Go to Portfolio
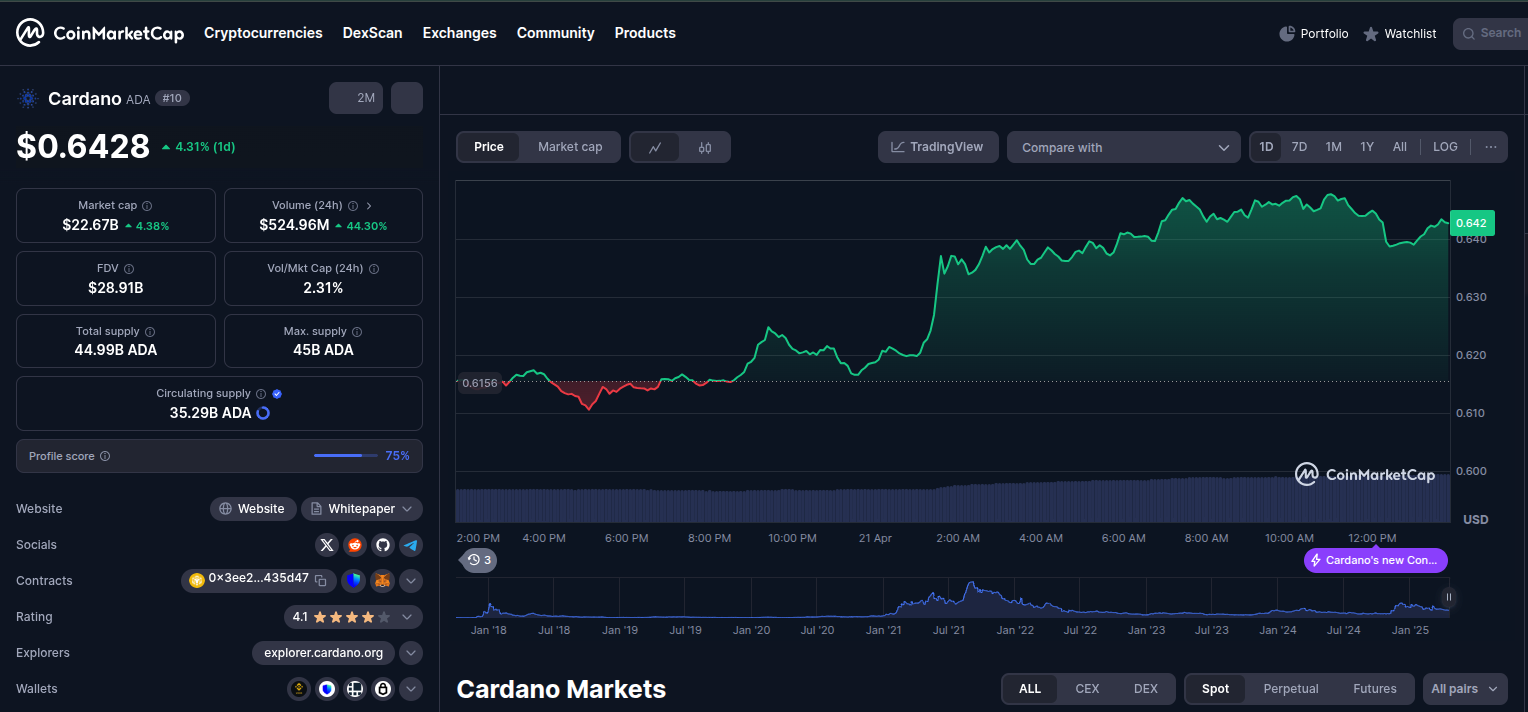 coord(1313,34)
